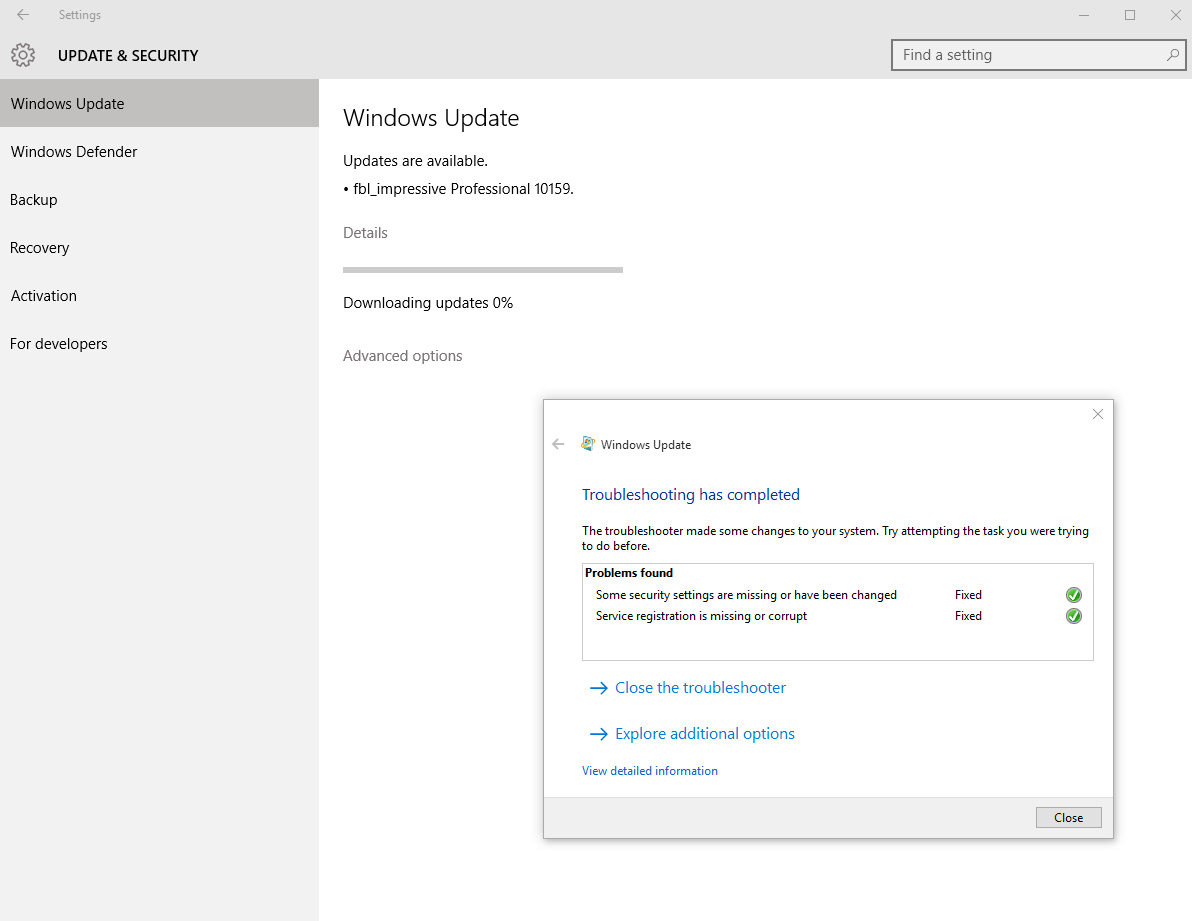The image size is (1192, 921).
Task: Click the Close button in dialog
Action: coord(1068,818)
